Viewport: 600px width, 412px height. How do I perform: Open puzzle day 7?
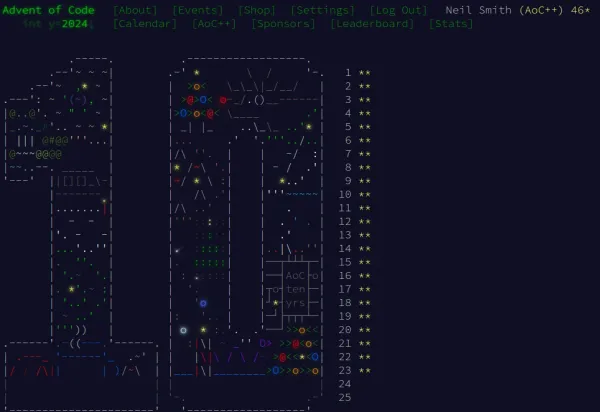(348, 154)
